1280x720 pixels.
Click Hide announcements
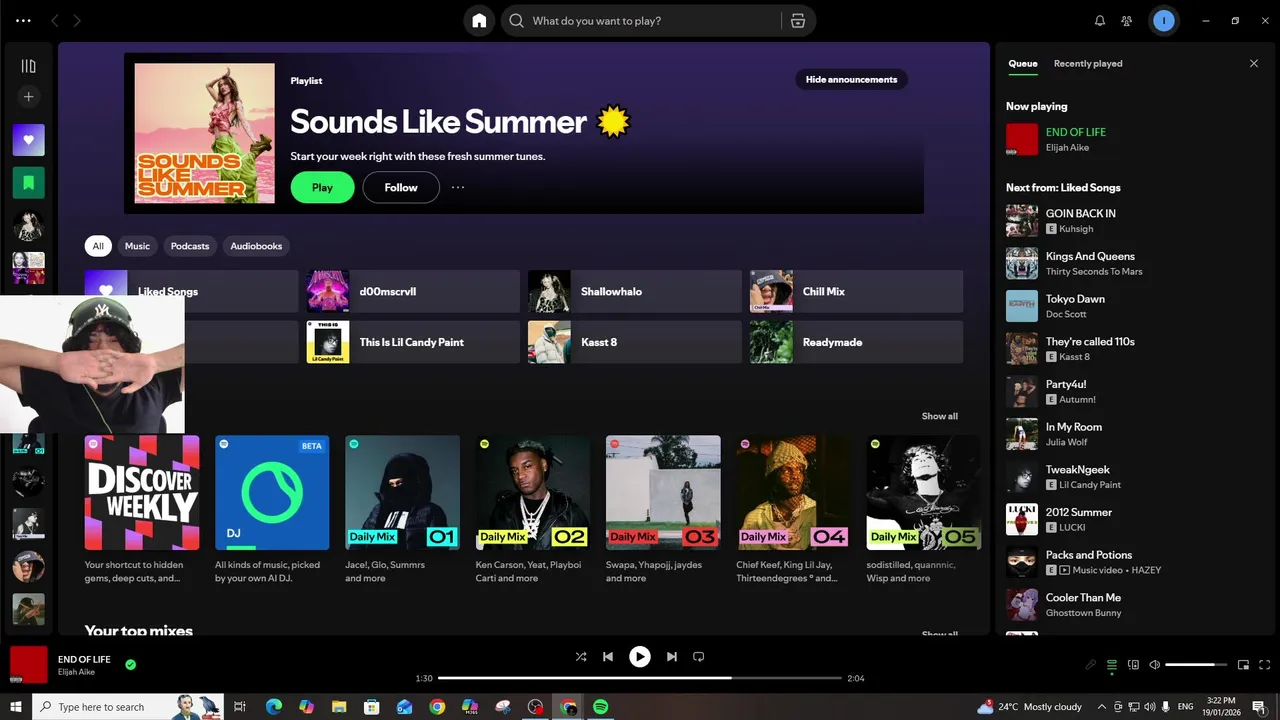pos(851,79)
